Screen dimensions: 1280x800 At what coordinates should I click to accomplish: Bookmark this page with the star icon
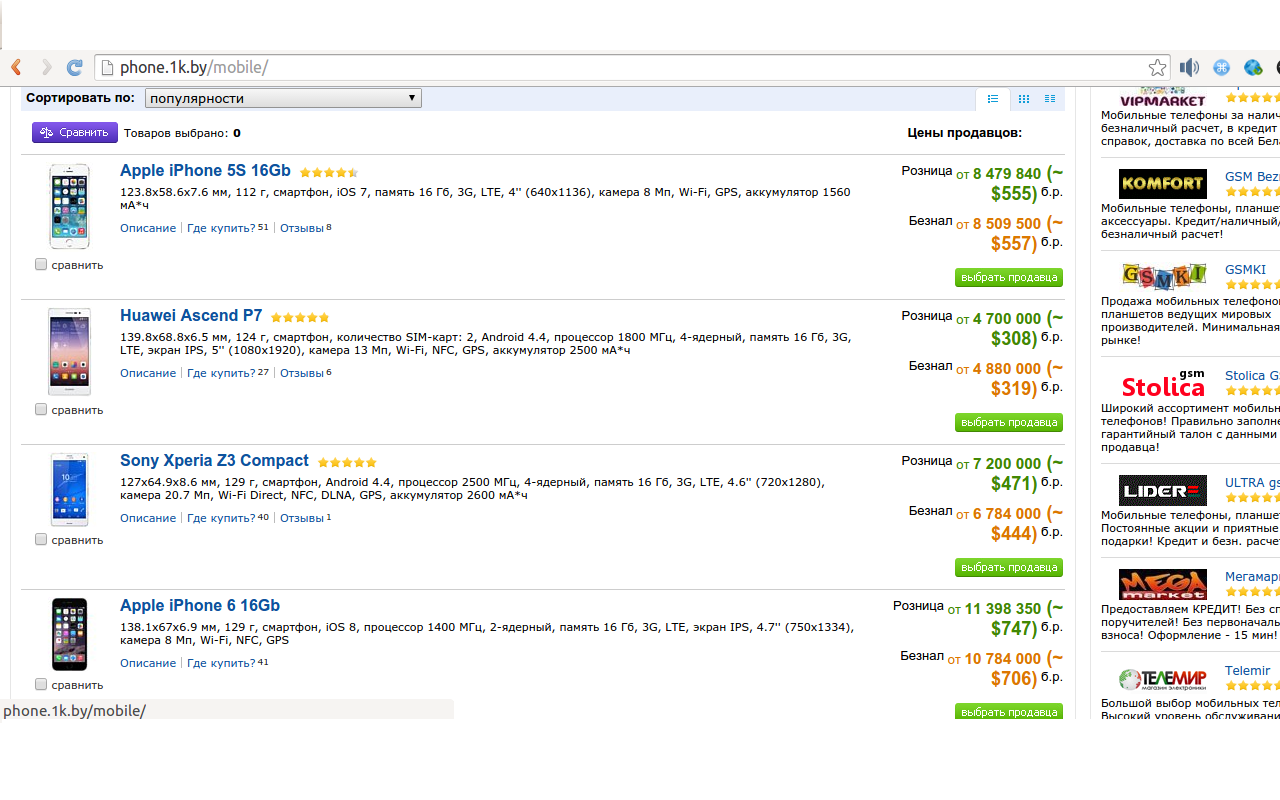[x=1157, y=68]
